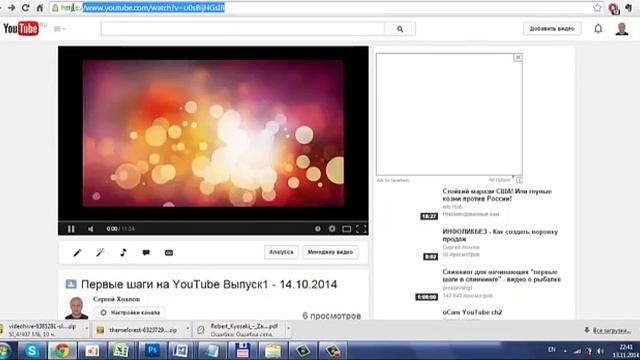640x360 pixels.
Task: Click the red extension icon in browser toolbar
Action: 613,8
